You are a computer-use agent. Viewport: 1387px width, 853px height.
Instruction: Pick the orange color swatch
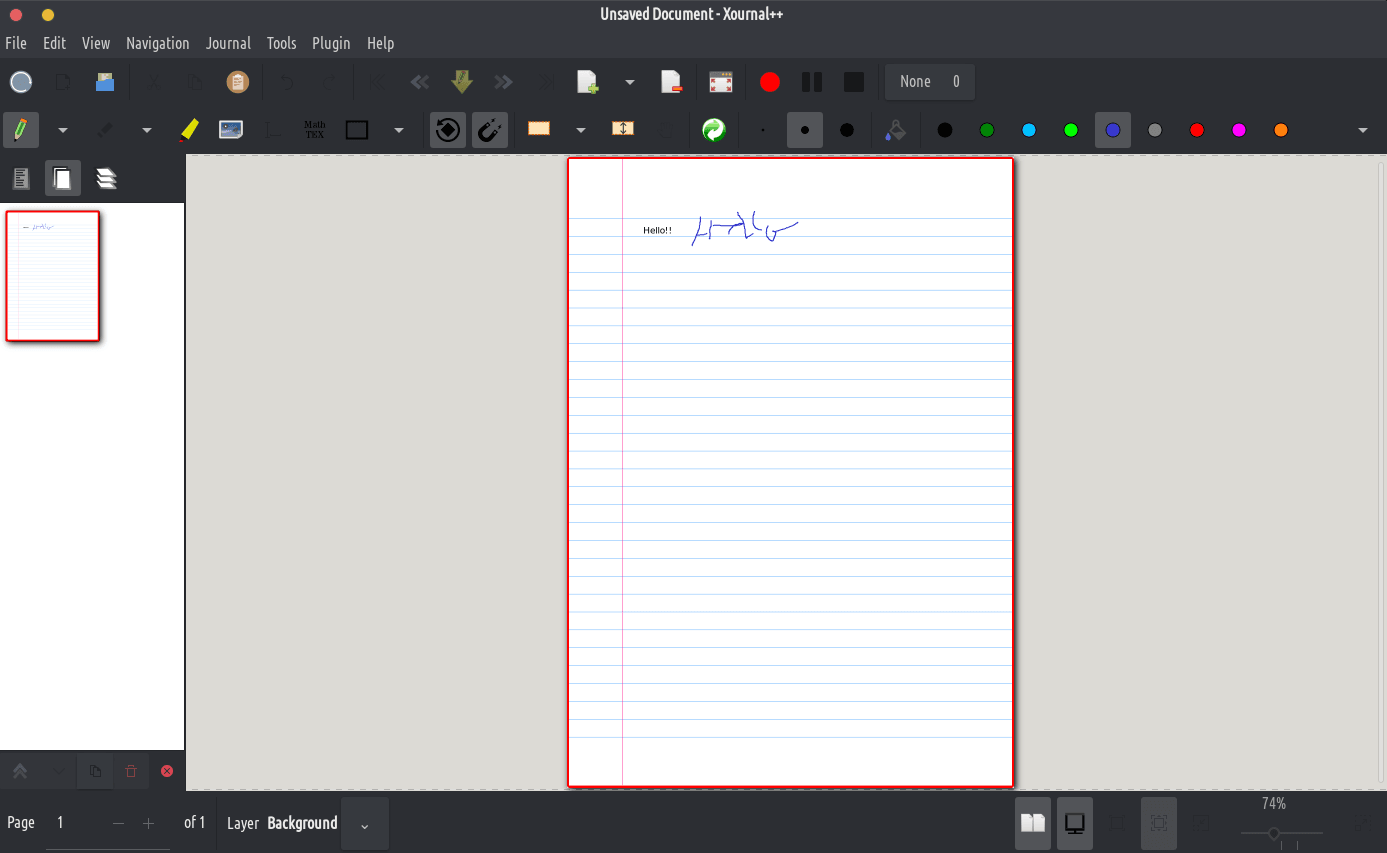pos(1281,130)
